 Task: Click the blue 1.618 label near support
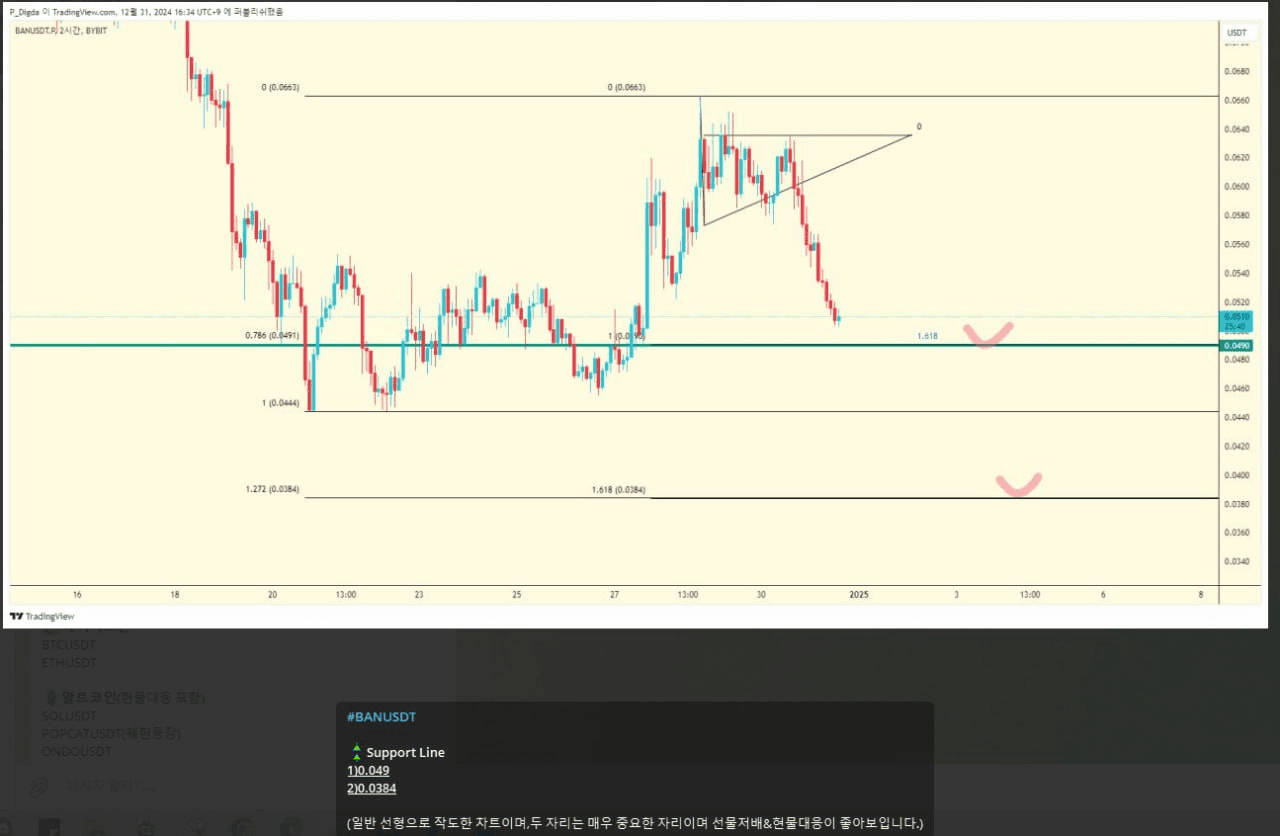pos(927,336)
